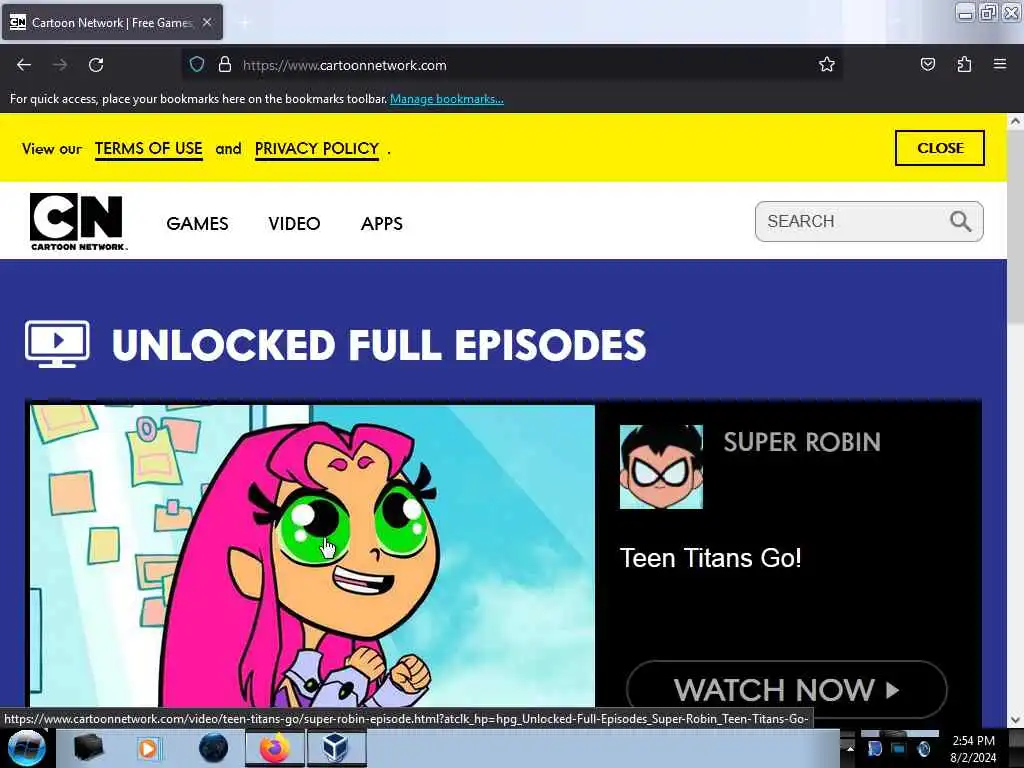This screenshot has width=1024, height=768.
Task: Open the Starfire episode thumbnail
Action: pos(312,556)
